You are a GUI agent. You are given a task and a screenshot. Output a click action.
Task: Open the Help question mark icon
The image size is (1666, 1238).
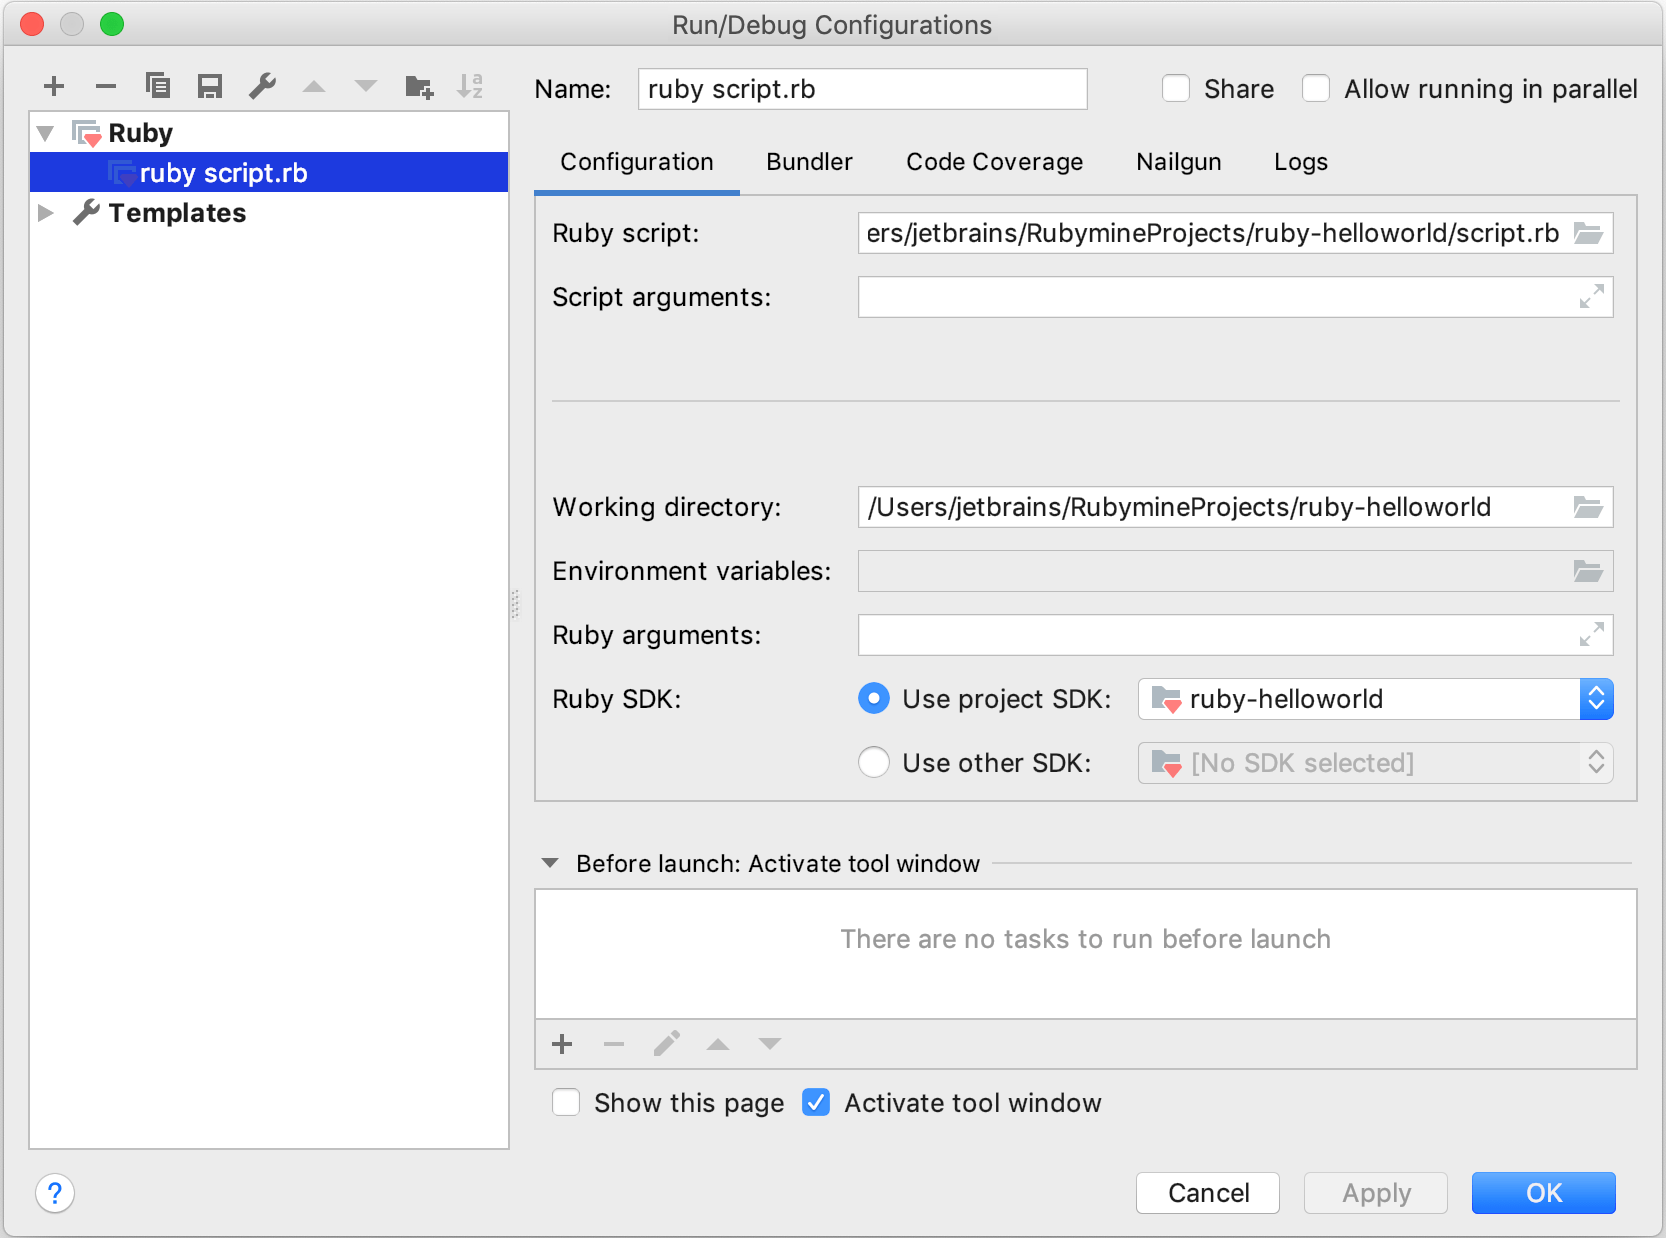pyautogui.click(x=55, y=1193)
